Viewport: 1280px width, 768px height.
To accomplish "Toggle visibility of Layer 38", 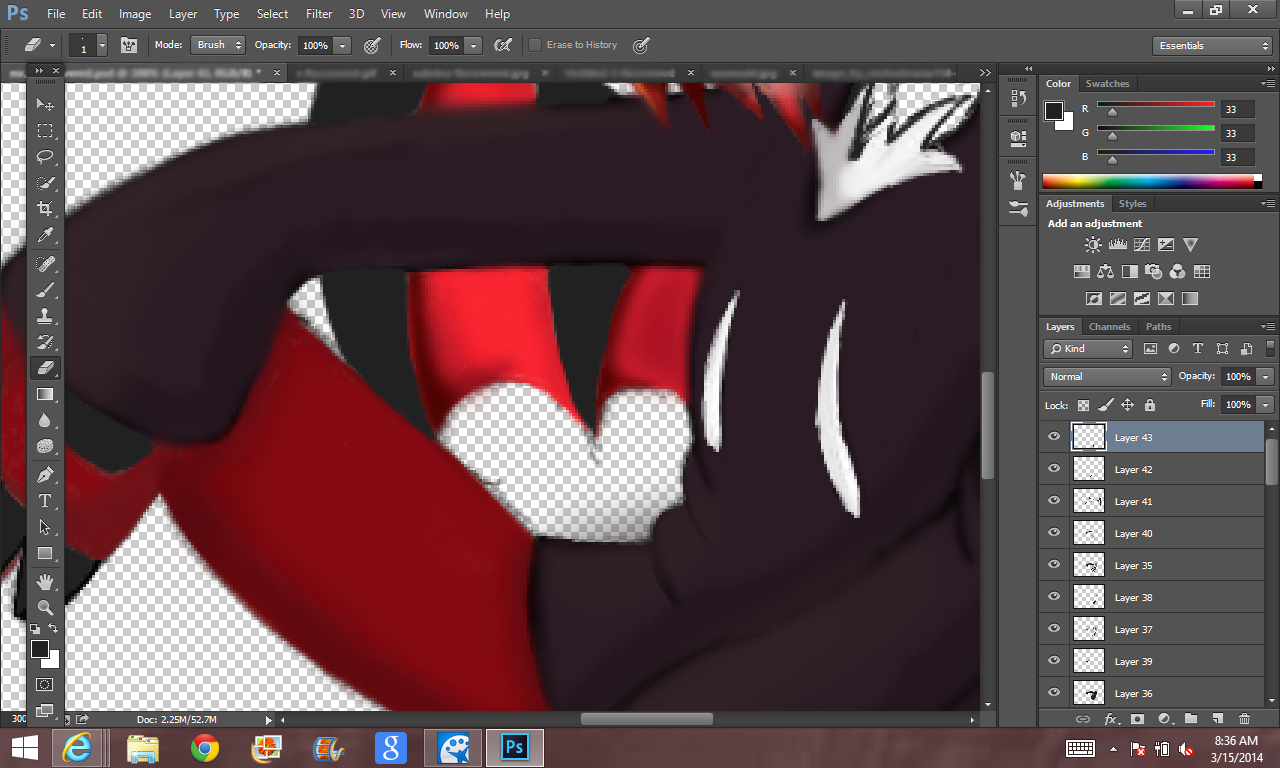I will pos(1054,597).
